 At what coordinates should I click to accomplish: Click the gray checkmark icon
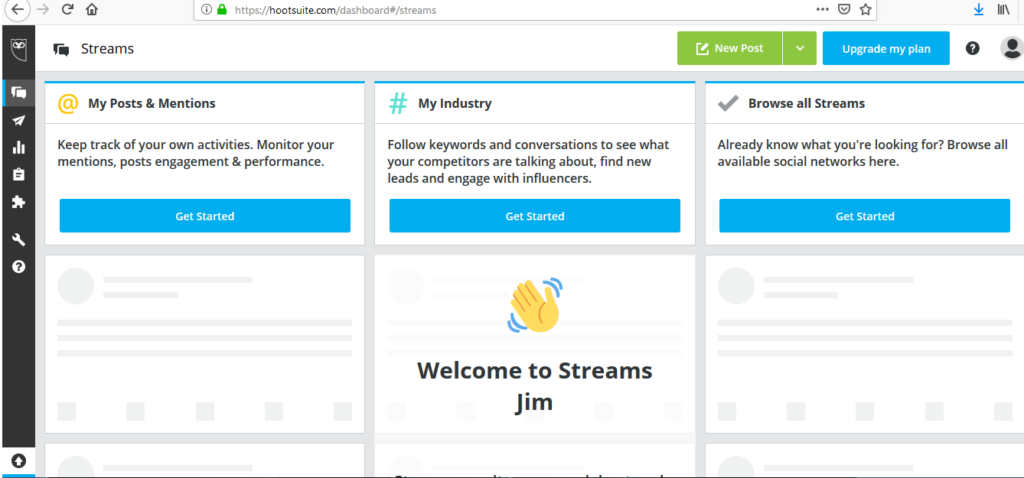click(x=728, y=103)
